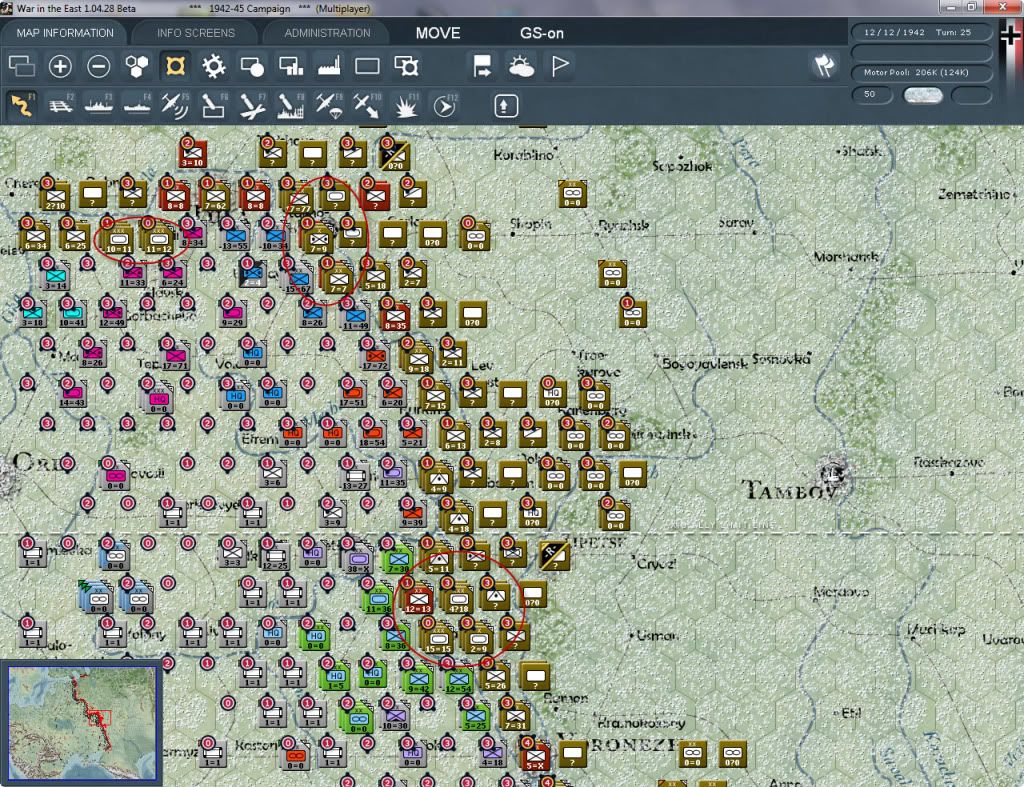Select the unit counter labeled 10=11
The image size is (1024, 787).
click(x=118, y=238)
